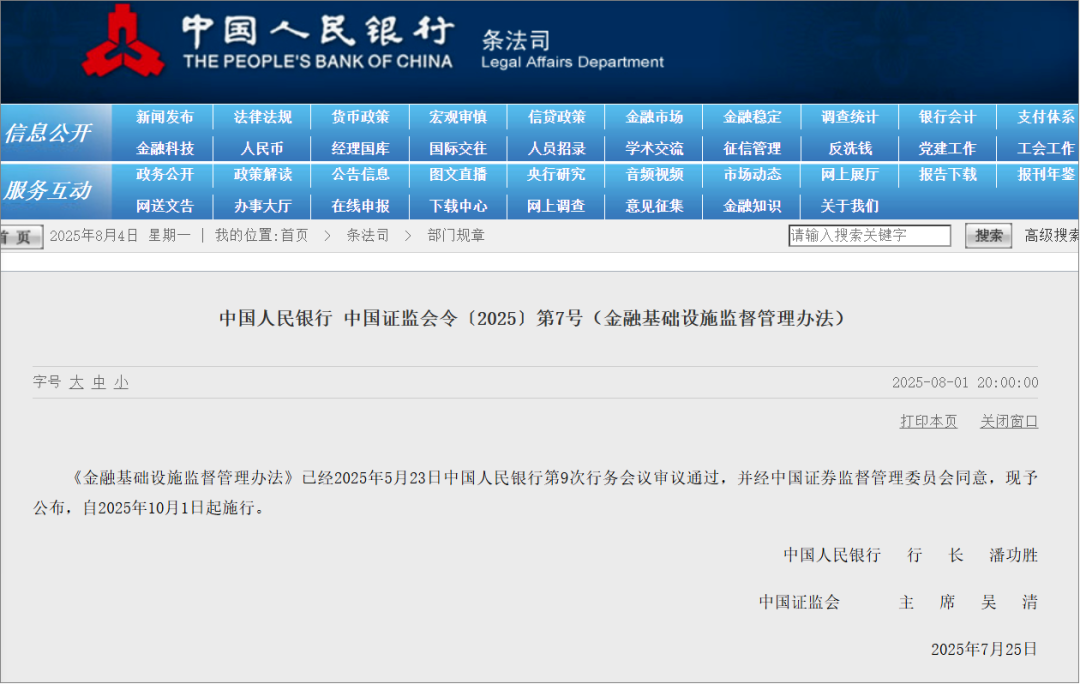
Task: Open 报刊年鉴 menu item
Action: (1046, 174)
